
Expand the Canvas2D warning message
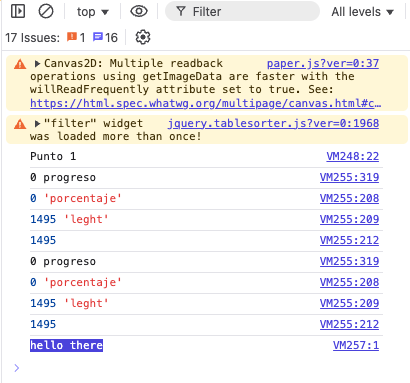tap(37, 63)
